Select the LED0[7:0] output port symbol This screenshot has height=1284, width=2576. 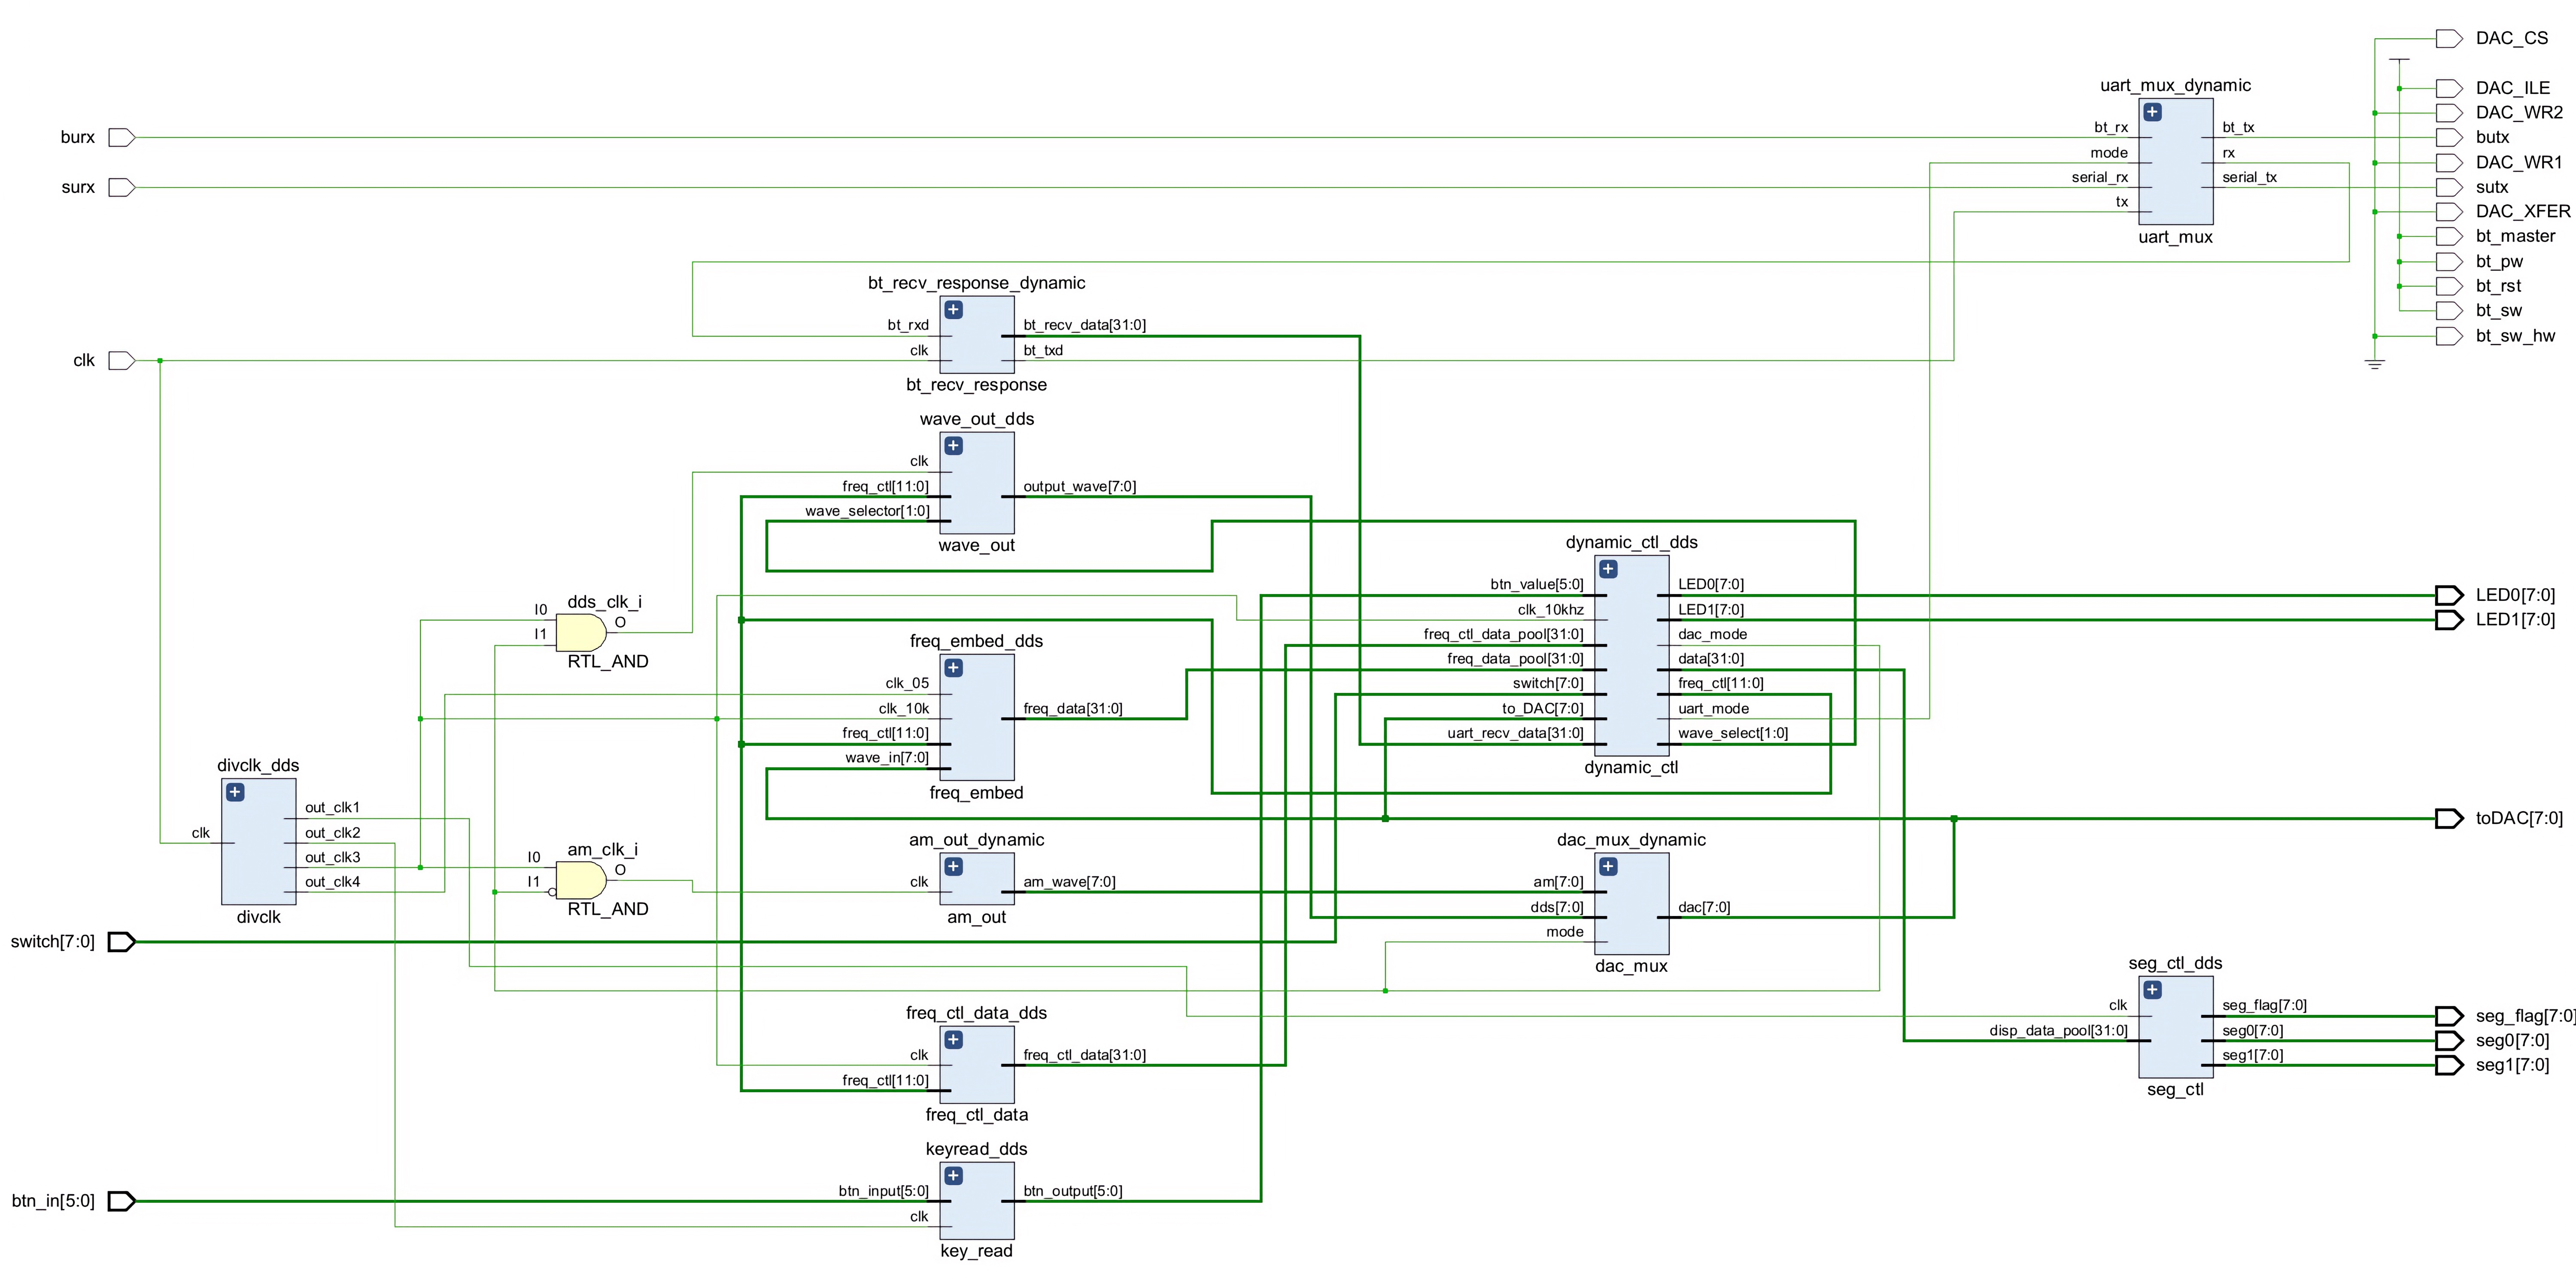click(x=2448, y=595)
